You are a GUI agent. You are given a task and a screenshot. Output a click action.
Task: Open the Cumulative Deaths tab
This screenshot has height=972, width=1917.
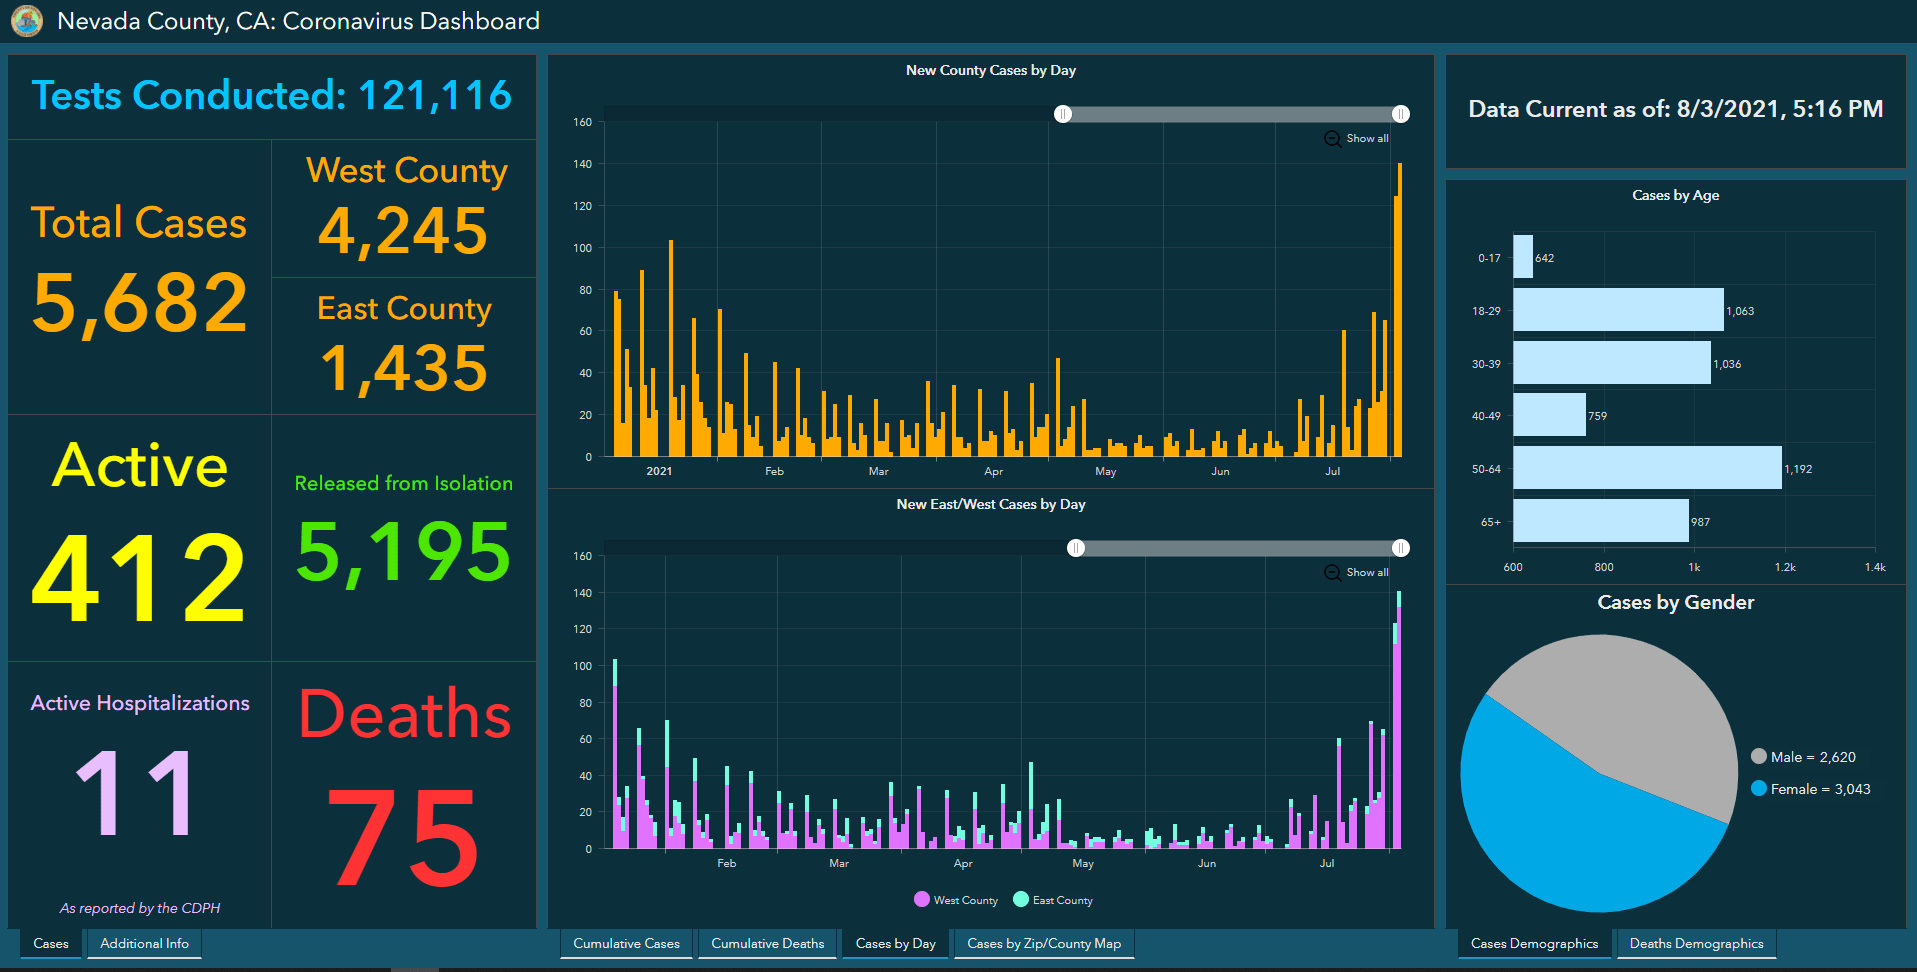pyautogui.click(x=768, y=944)
